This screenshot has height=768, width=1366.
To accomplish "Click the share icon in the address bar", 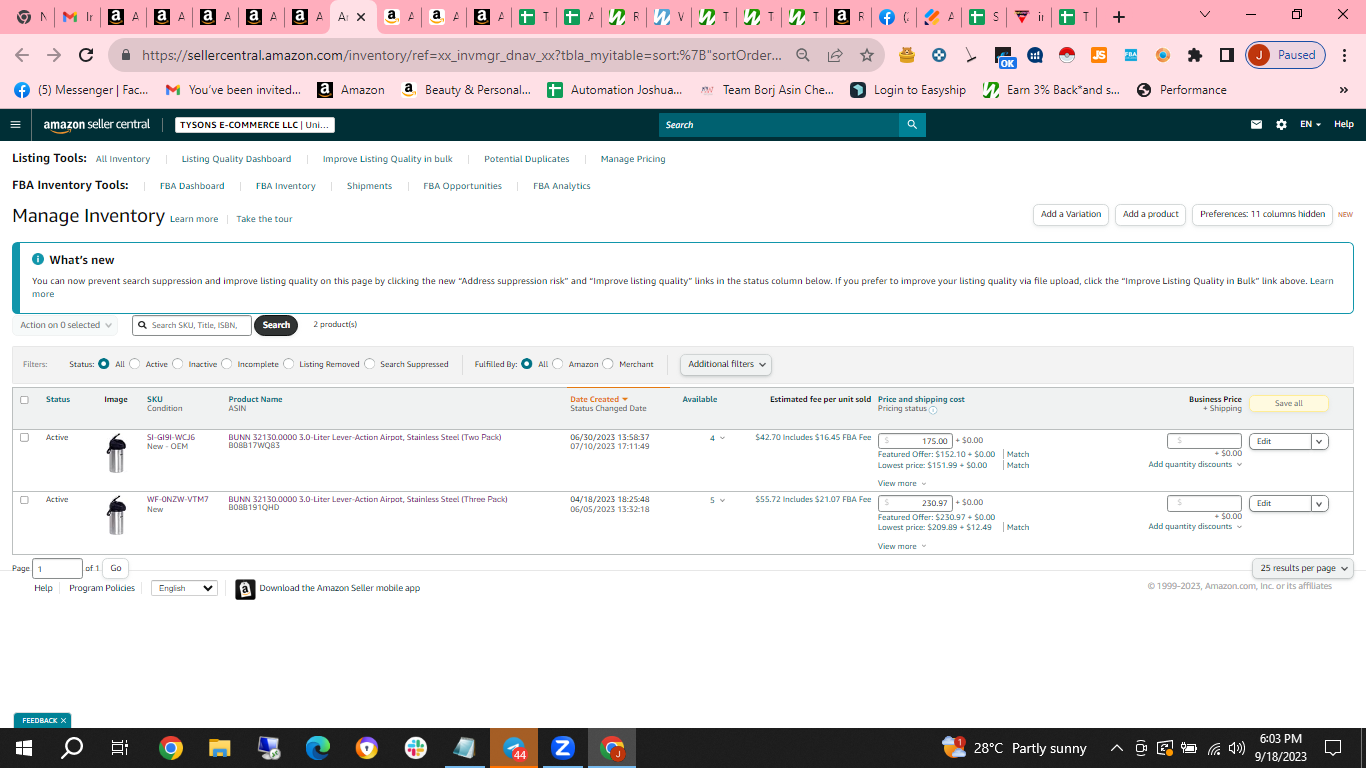I will [x=835, y=55].
